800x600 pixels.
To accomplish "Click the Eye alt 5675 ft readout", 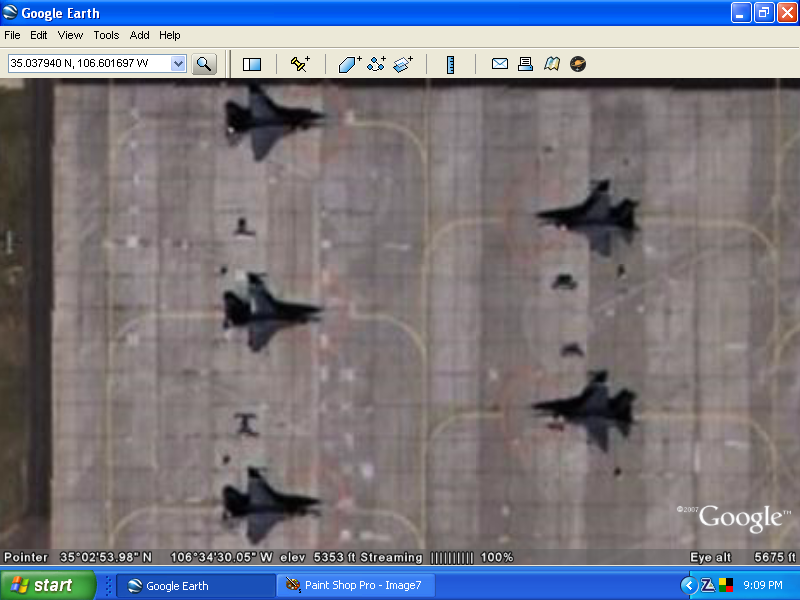I will click(742, 558).
